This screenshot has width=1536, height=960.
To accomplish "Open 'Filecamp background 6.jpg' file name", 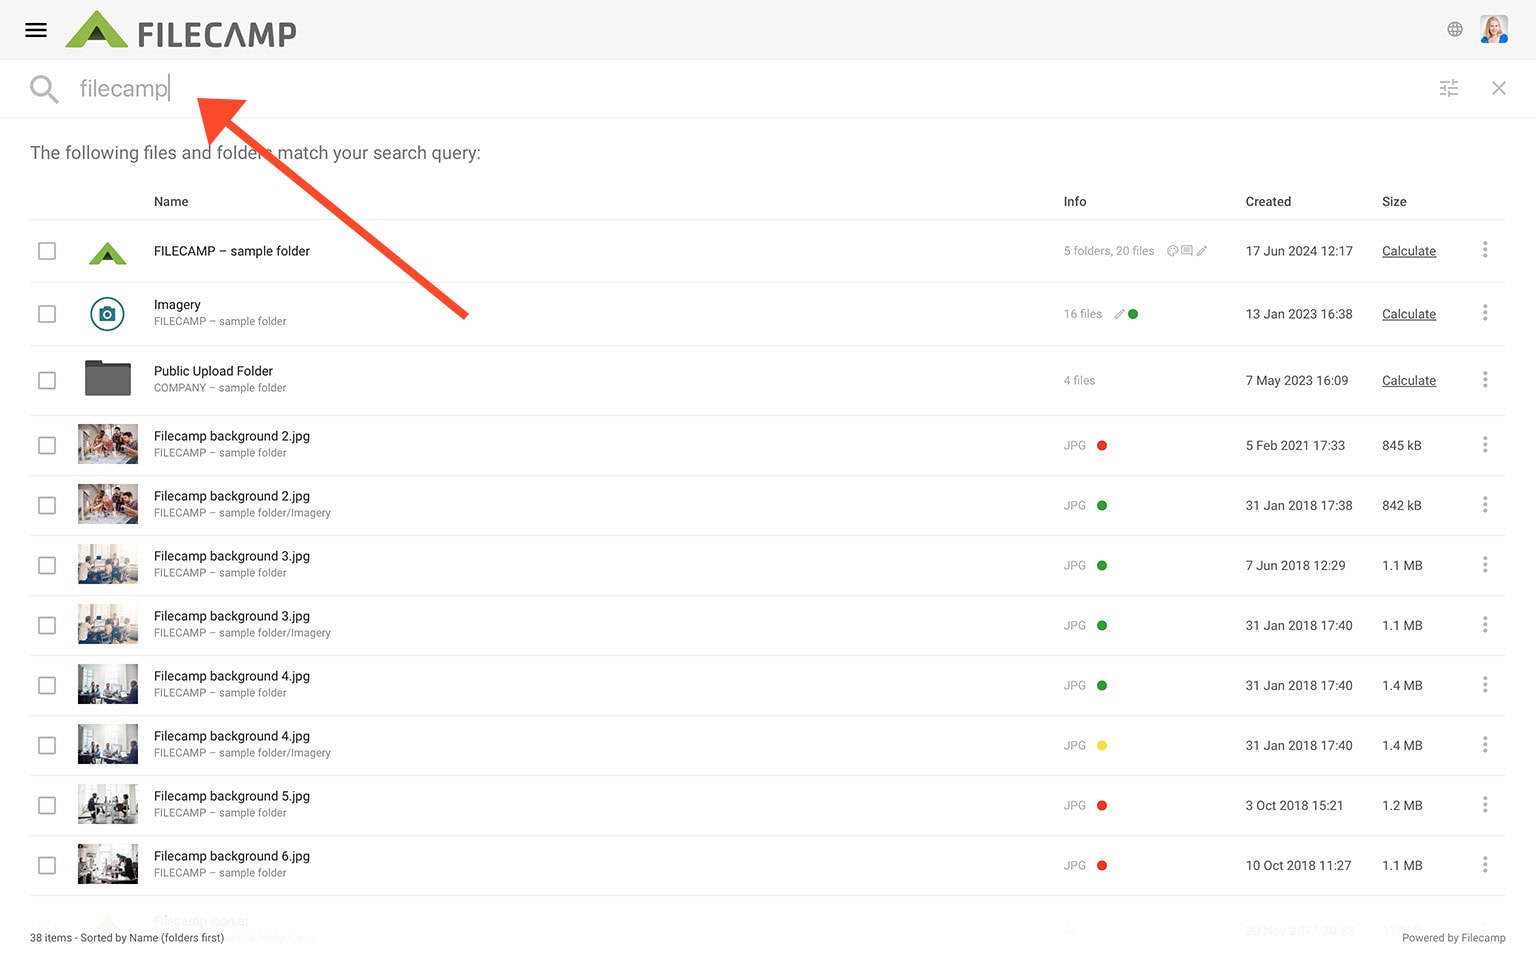I will click(232, 856).
